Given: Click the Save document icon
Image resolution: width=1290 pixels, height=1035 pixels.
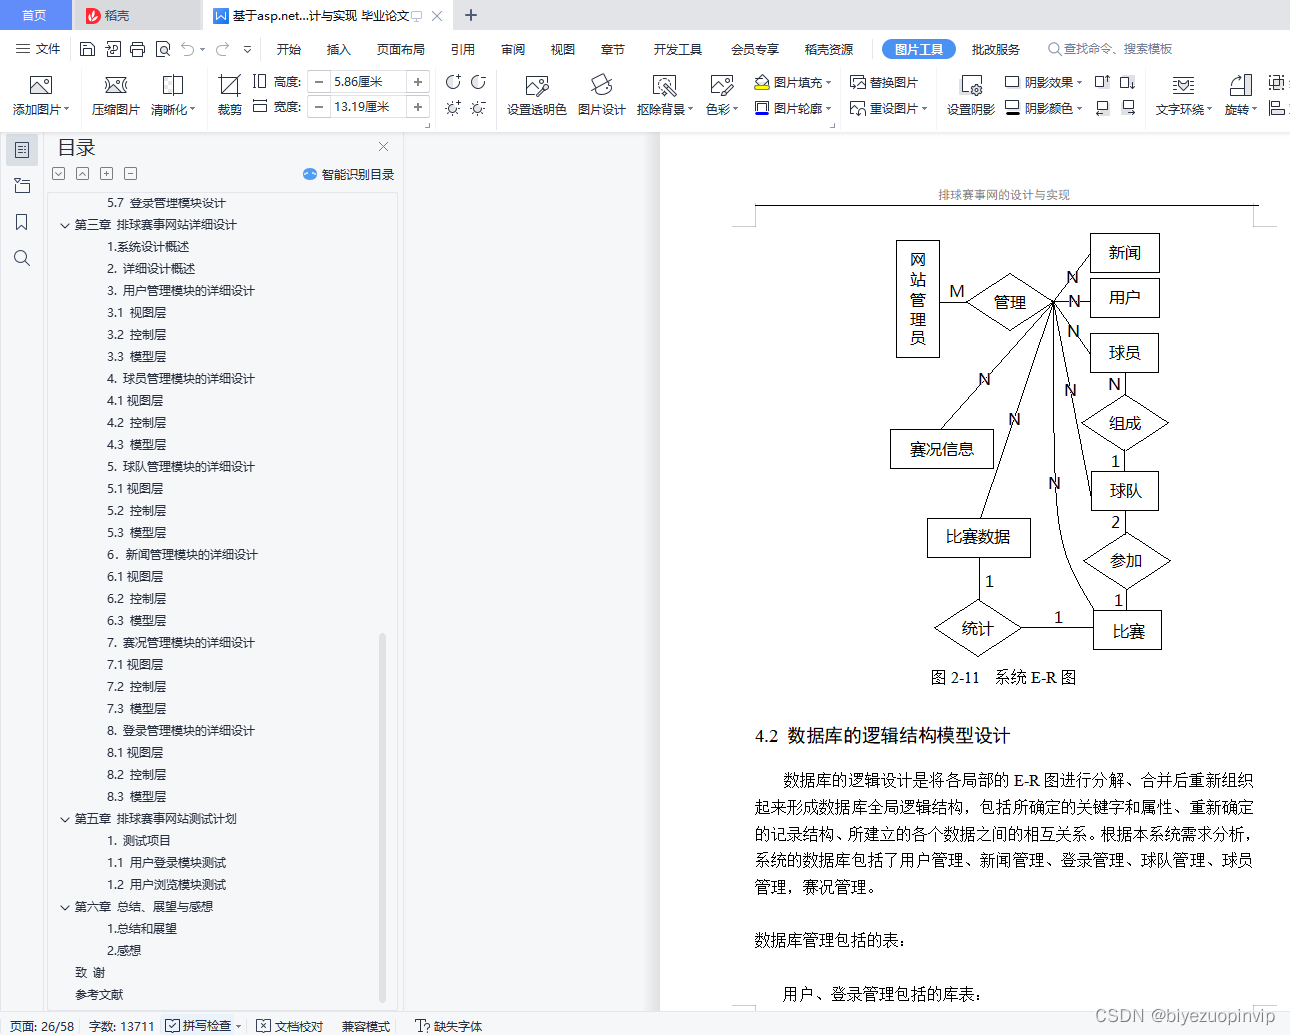Looking at the screenshot, I should coord(87,49).
